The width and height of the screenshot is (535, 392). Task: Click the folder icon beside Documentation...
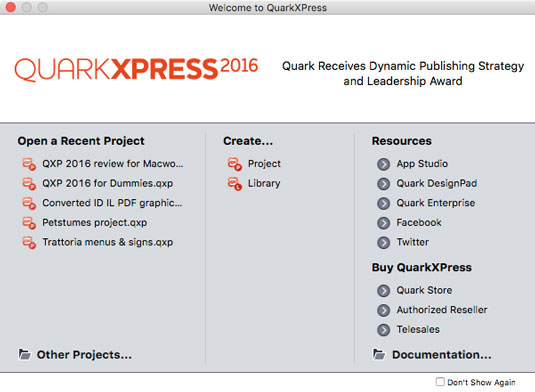point(379,354)
